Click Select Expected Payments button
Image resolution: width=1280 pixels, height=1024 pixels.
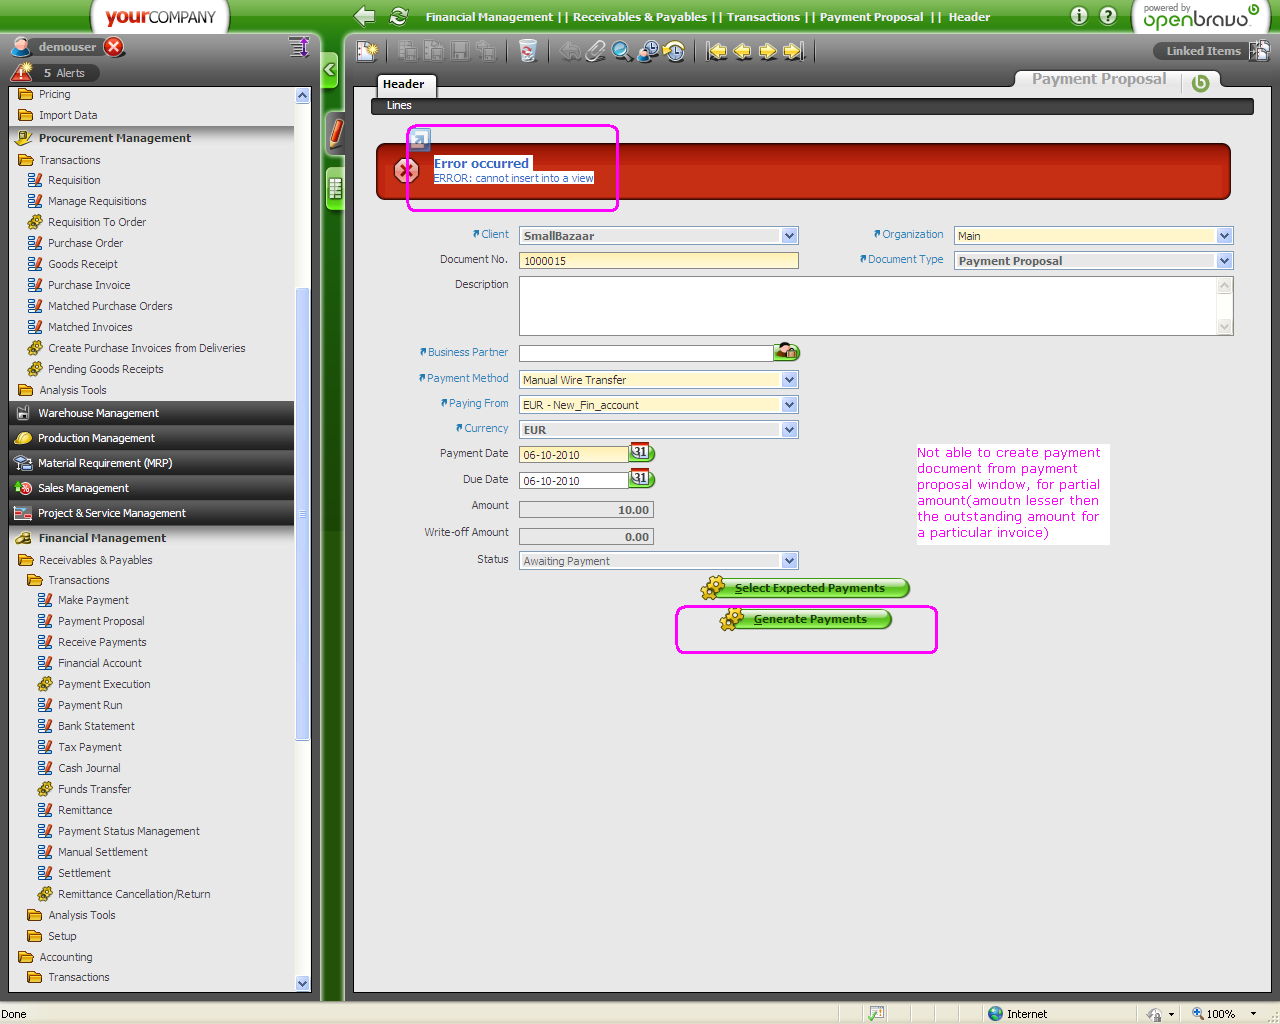807,588
